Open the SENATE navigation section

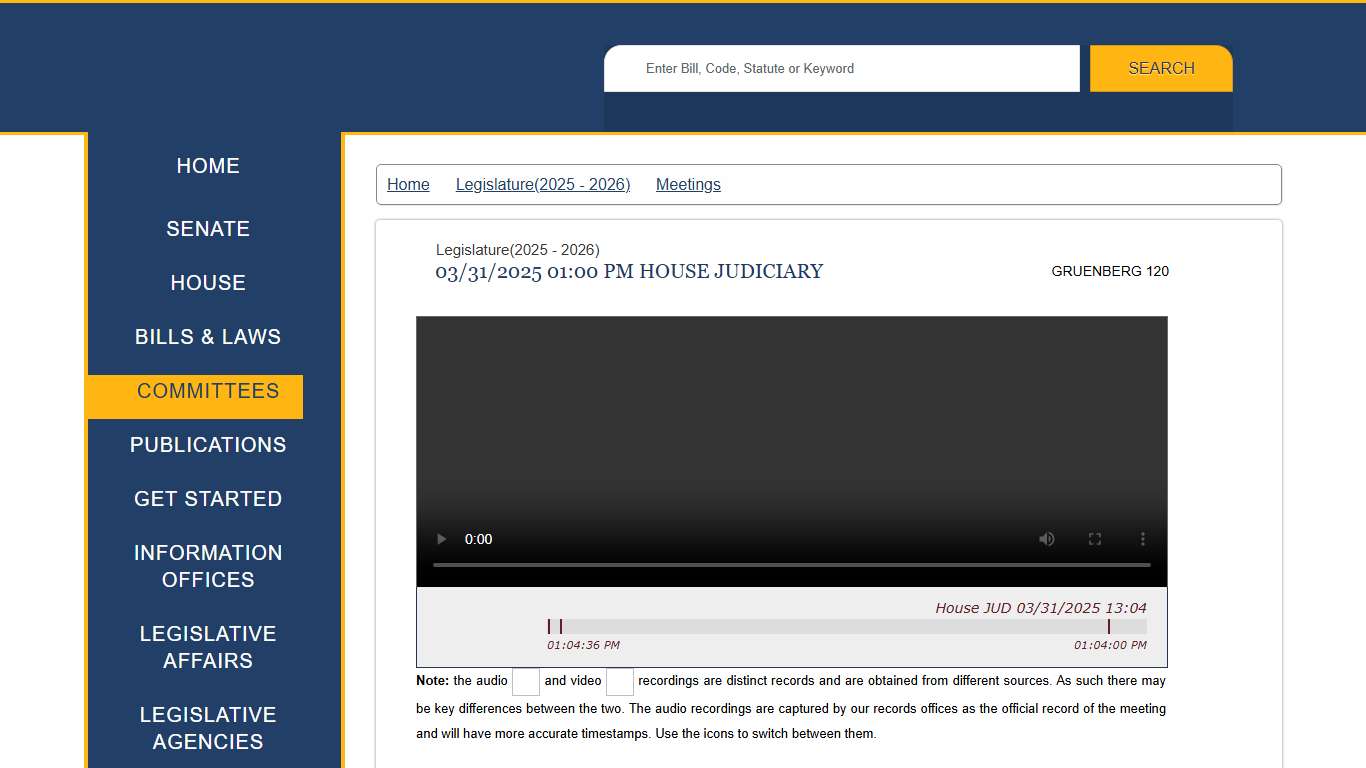208,229
